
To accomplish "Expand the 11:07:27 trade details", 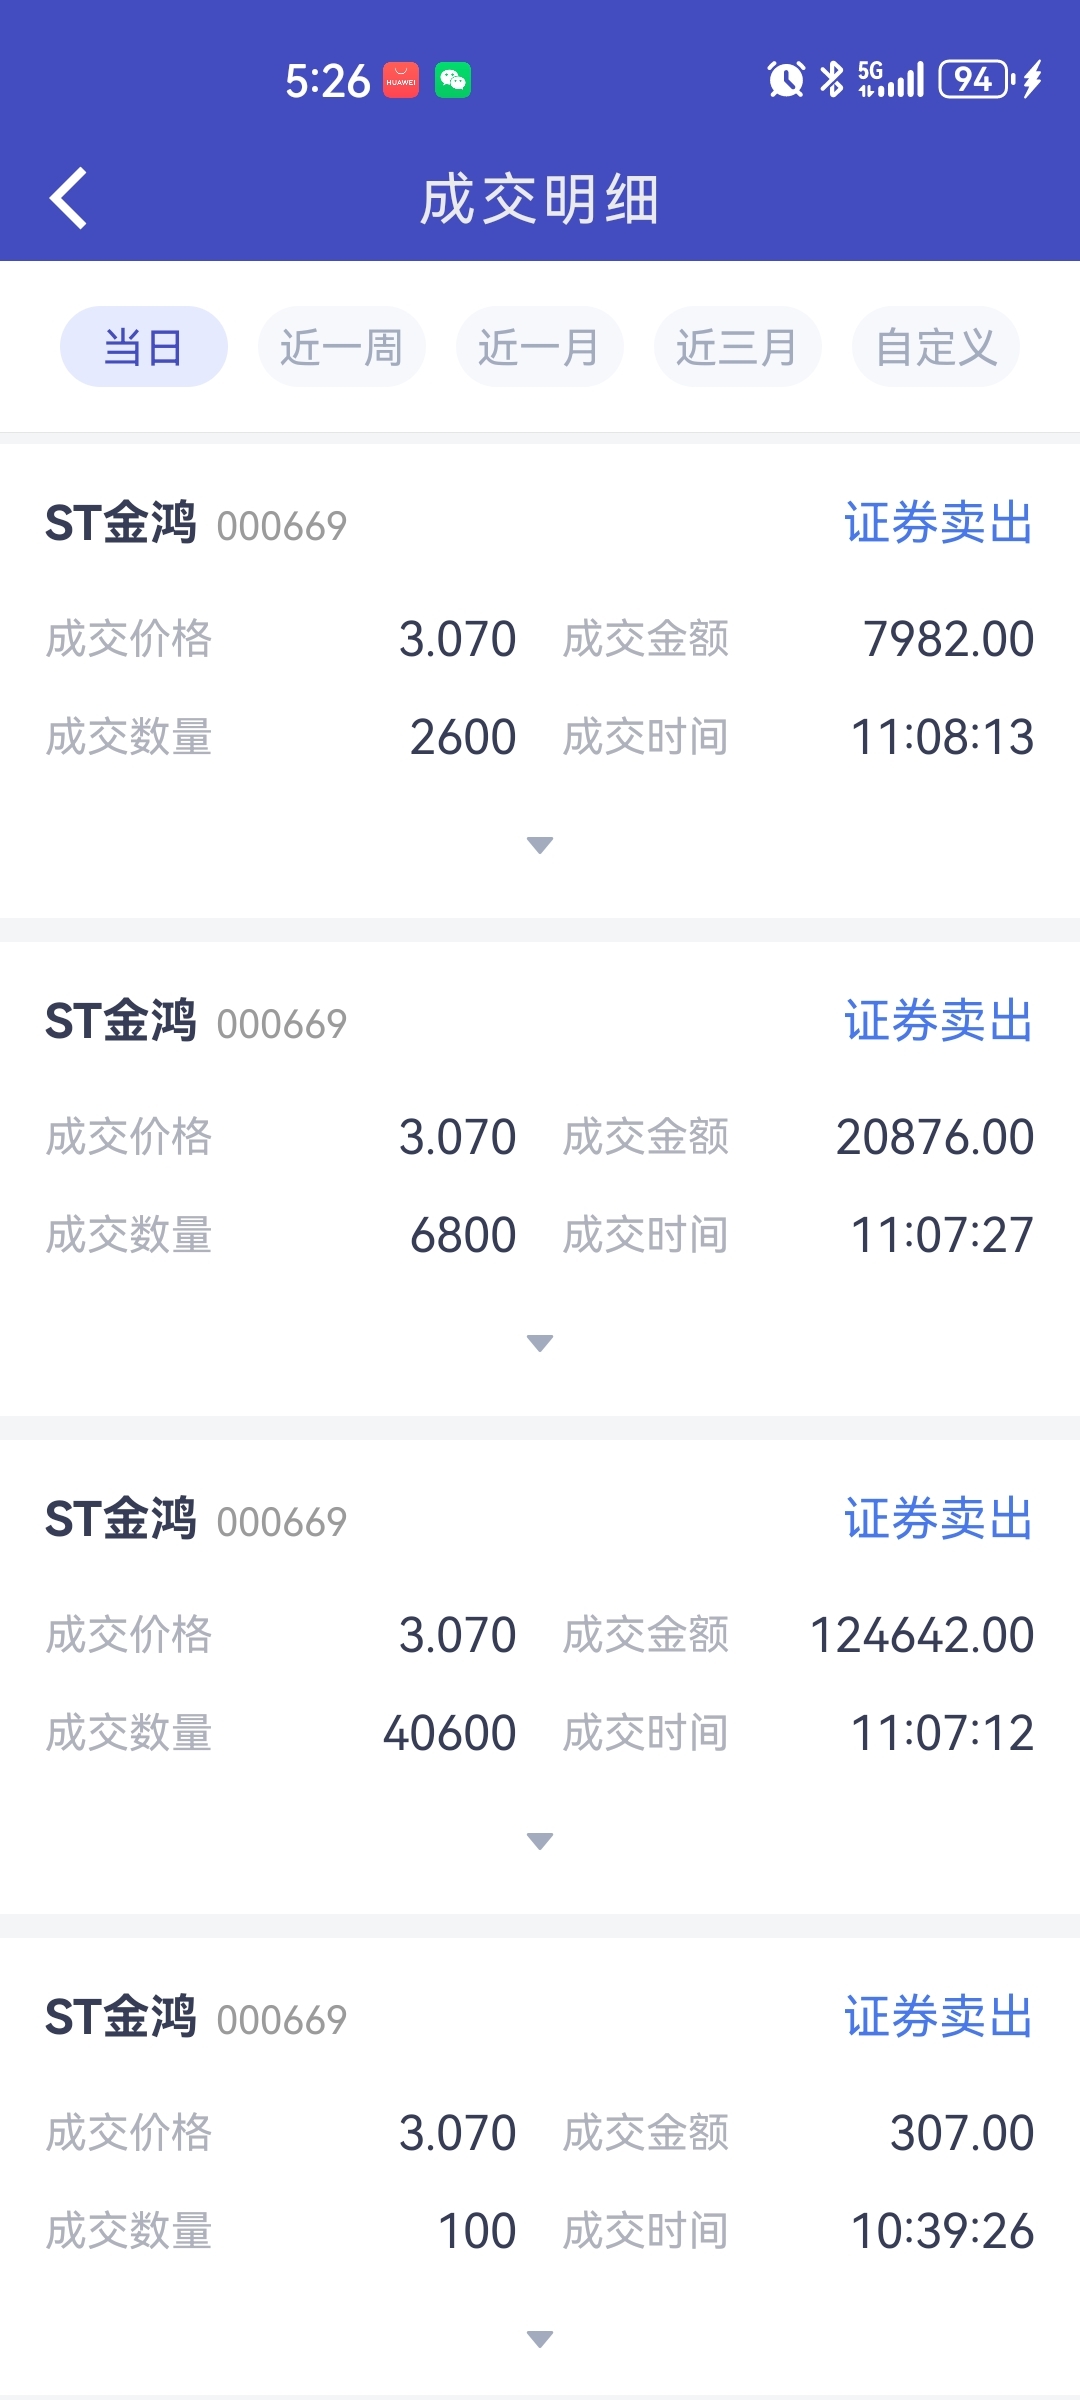I will point(540,1343).
